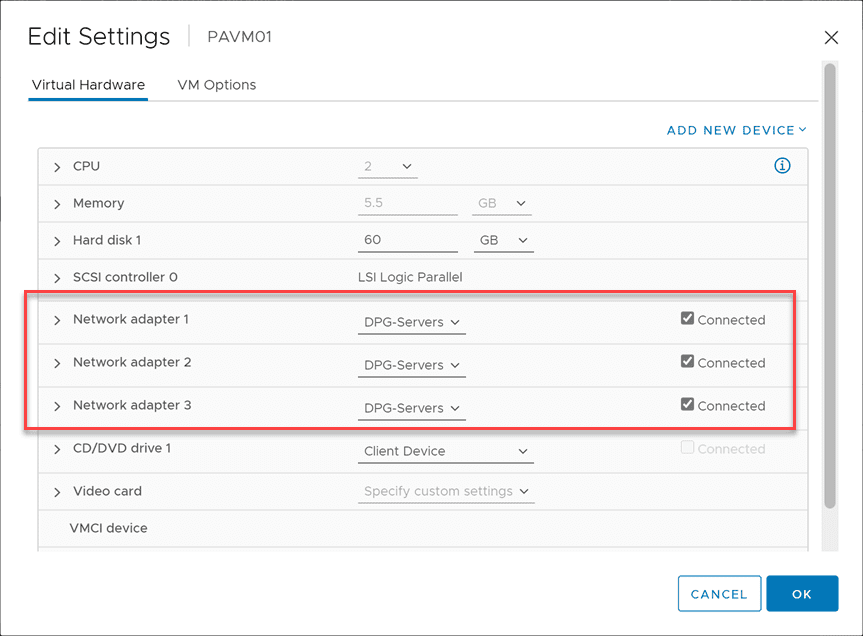Toggle Connected checkbox for Network adapter 3
Image resolution: width=863 pixels, height=636 pixels.
coord(687,405)
